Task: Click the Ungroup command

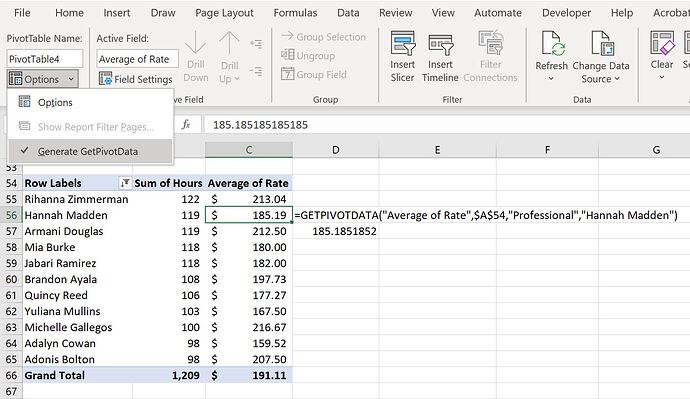Action: click(x=308, y=55)
